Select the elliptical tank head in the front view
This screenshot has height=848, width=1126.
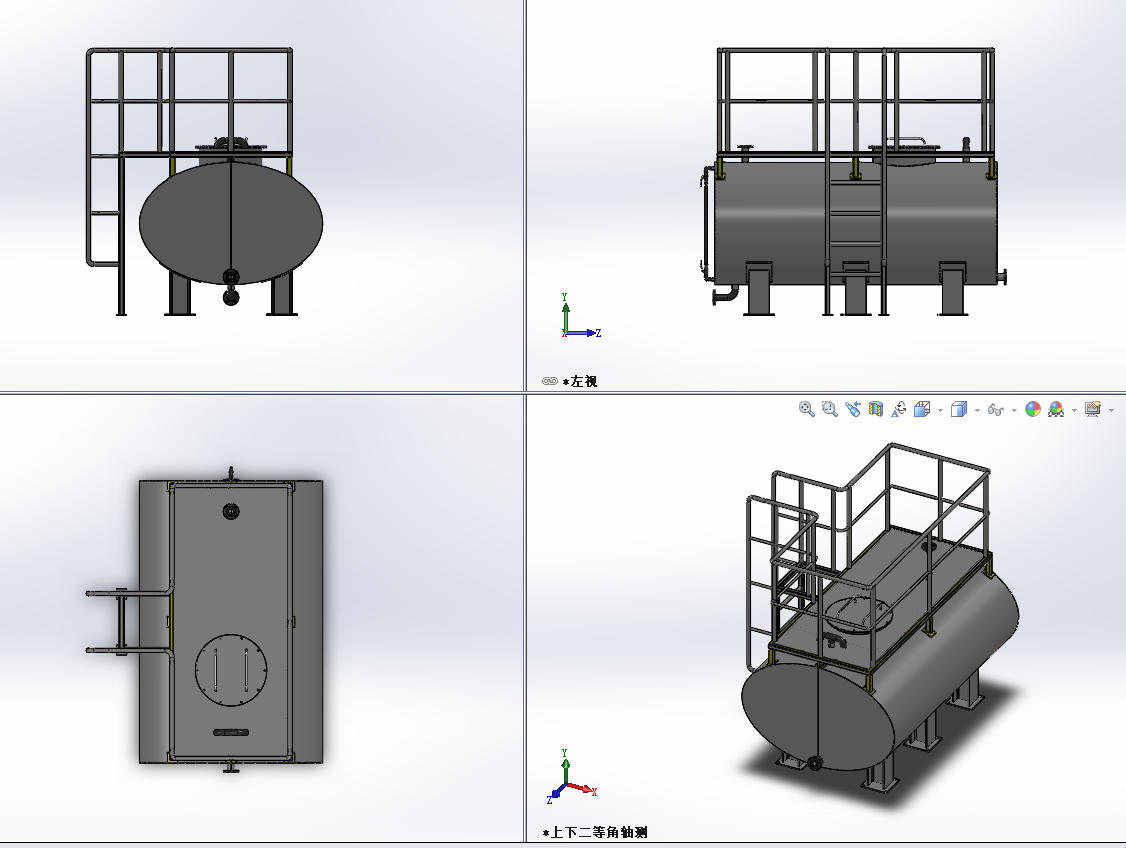pyautogui.click(x=231, y=223)
